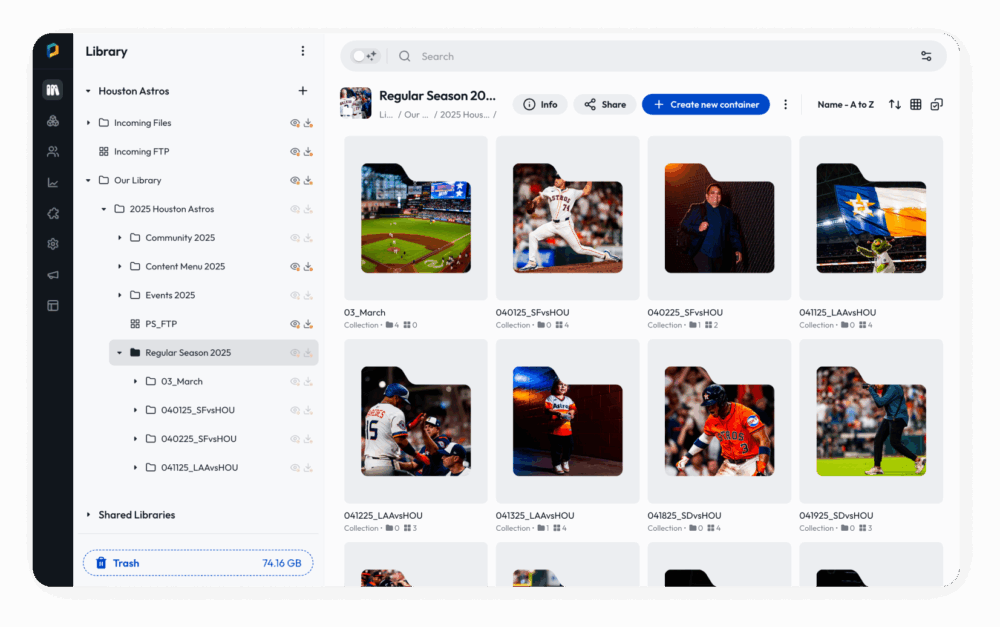This screenshot has width=1000, height=627.
Task: Select PS_FTP in the folder tree
Action: coord(161,324)
